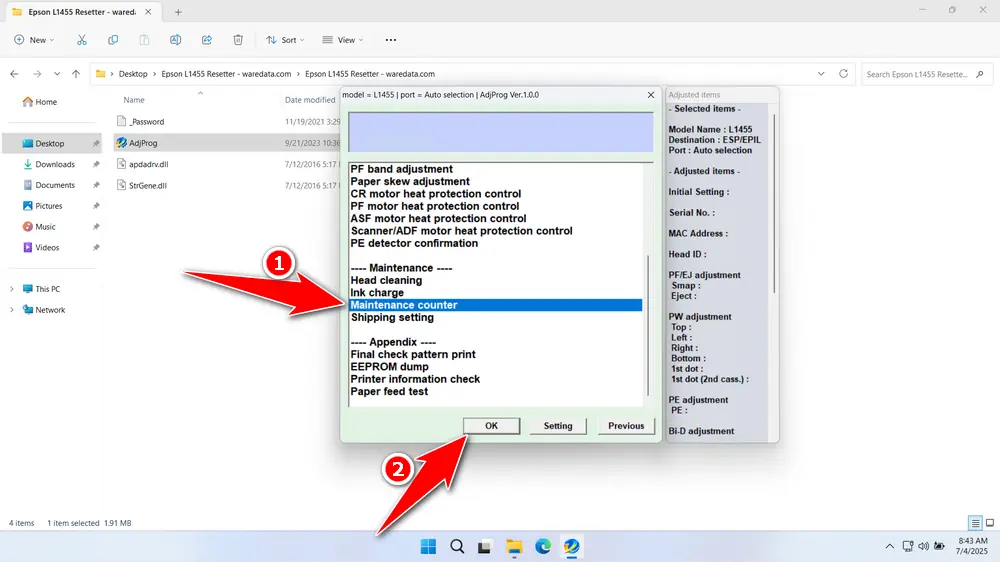This screenshot has width=1000, height=562.
Task: Click the Rename icon in toolbar
Action: click(175, 40)
